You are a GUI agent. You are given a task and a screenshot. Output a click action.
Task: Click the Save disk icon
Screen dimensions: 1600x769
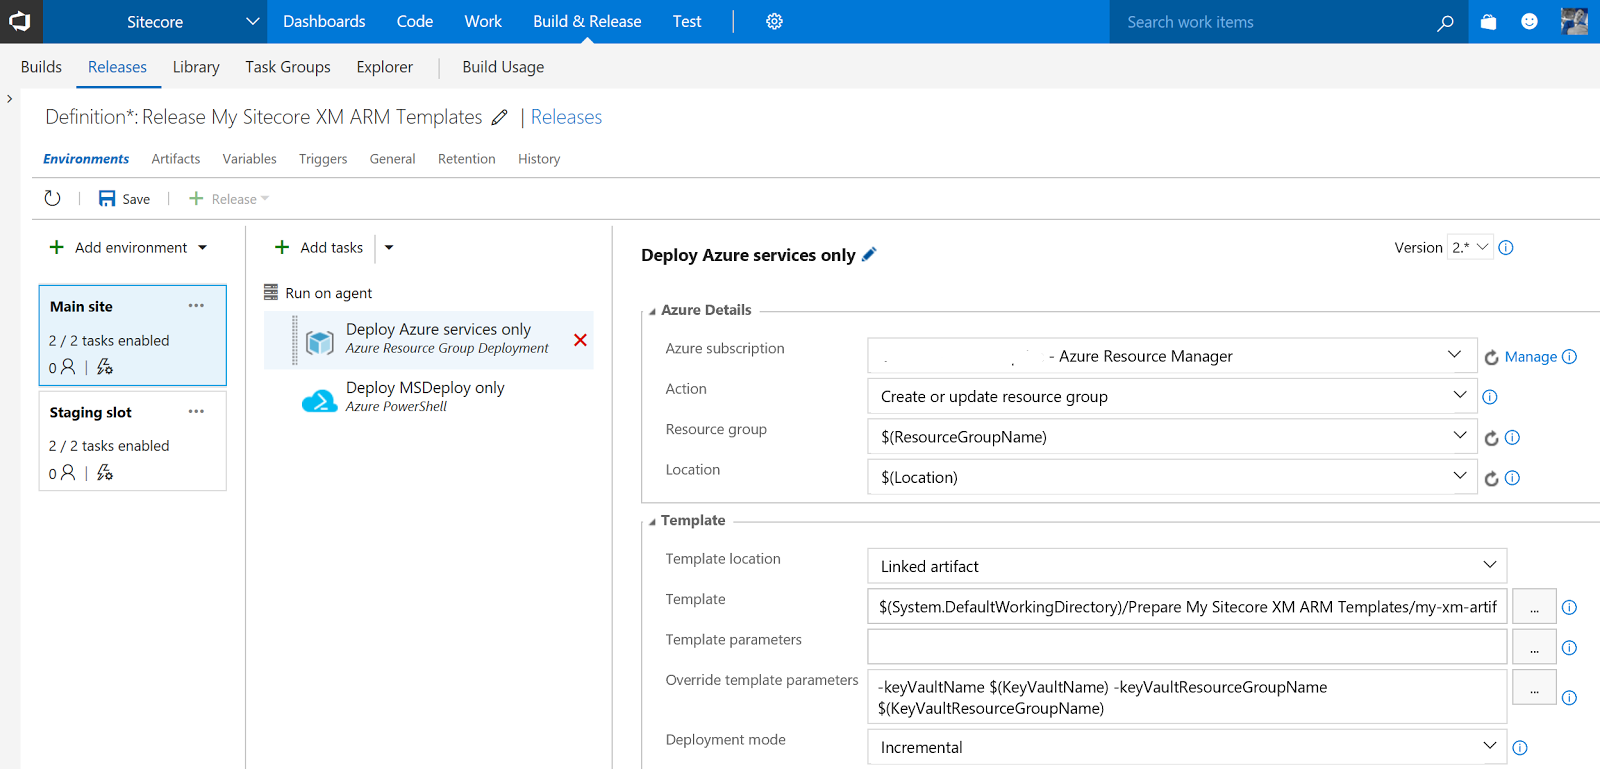coord(107,199)
